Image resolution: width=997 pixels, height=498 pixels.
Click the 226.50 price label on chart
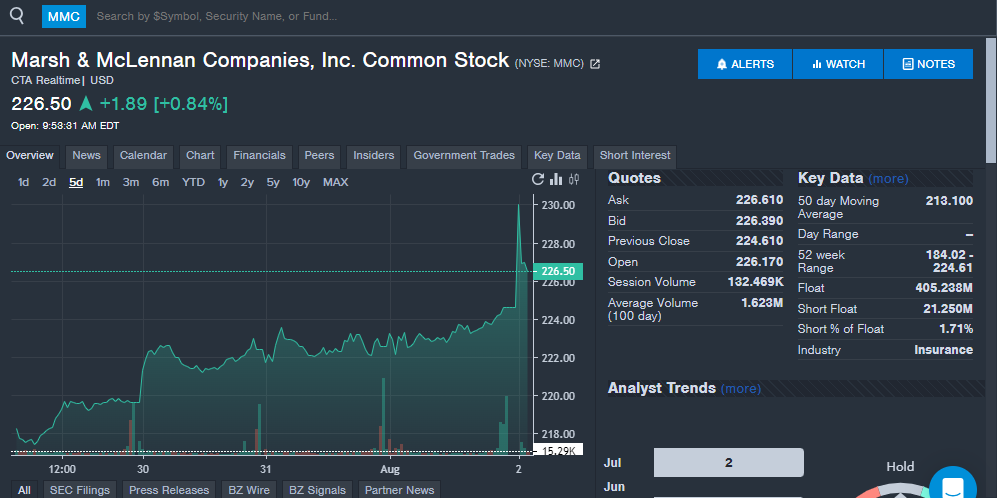(558, 272)
